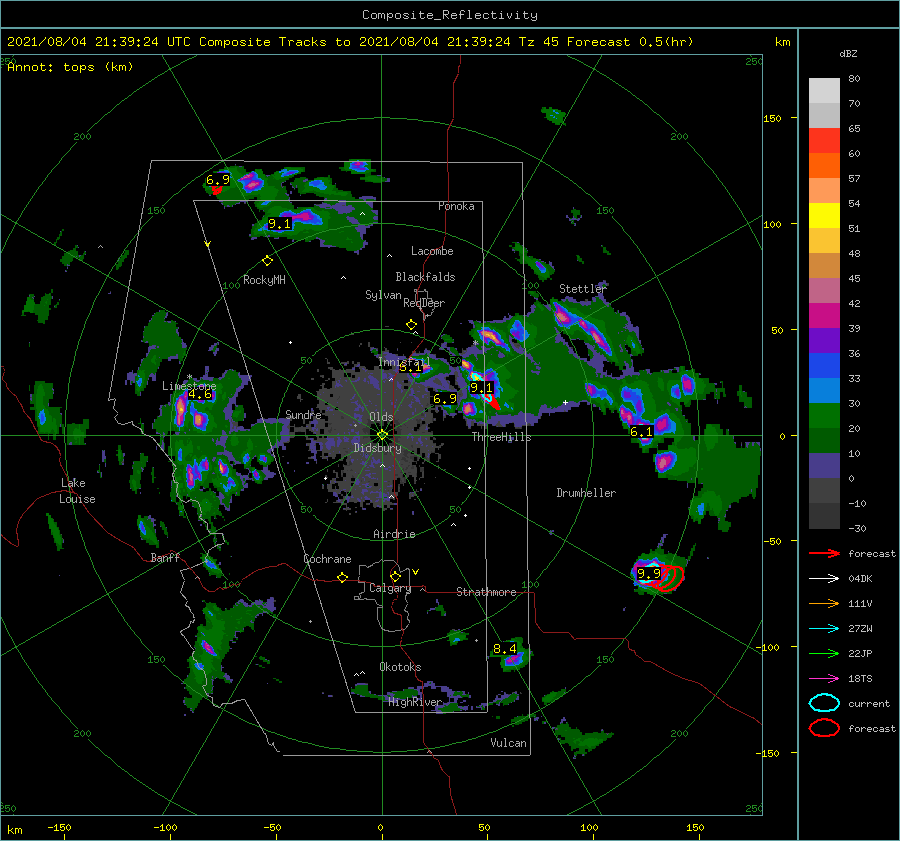Select the red forecast ellipse legend icon
The image size is (900, 841).
coord(824,728)
